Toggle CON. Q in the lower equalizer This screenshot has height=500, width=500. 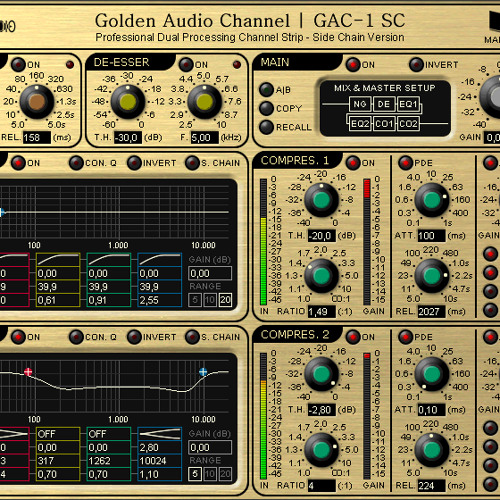click(x=76, y=337)
